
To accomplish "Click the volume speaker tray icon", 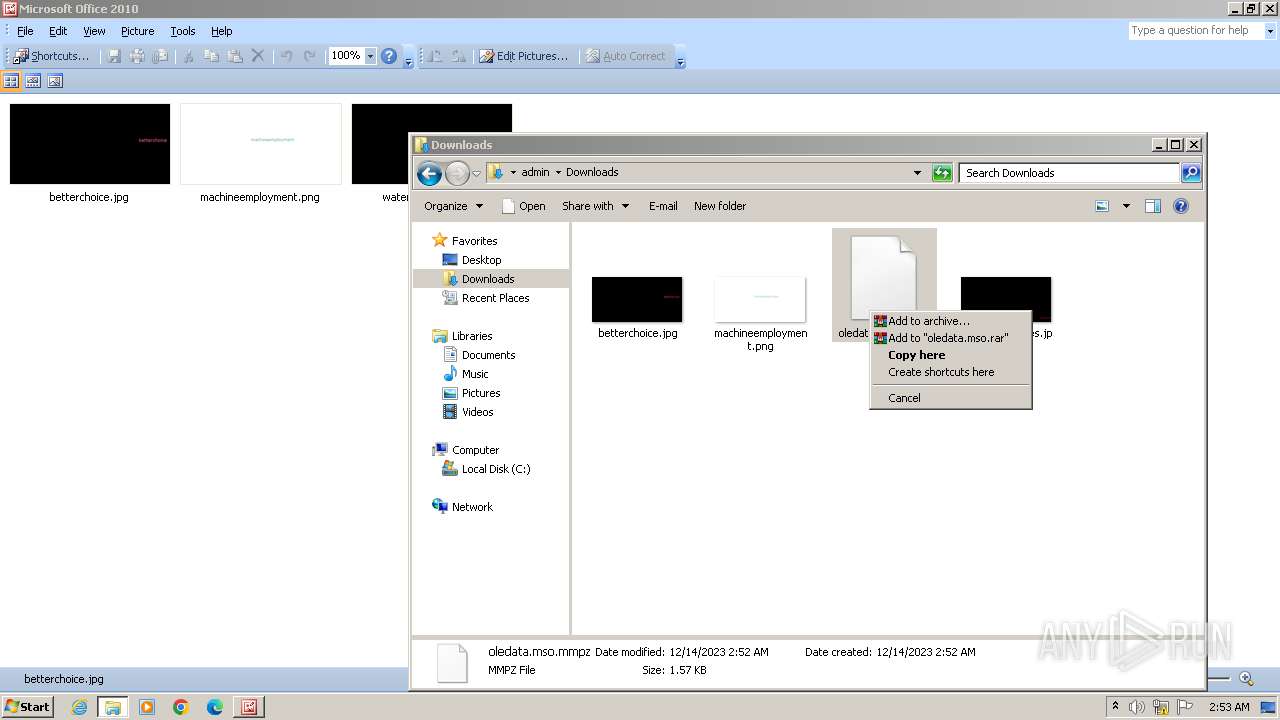I will pos(1137,707).
